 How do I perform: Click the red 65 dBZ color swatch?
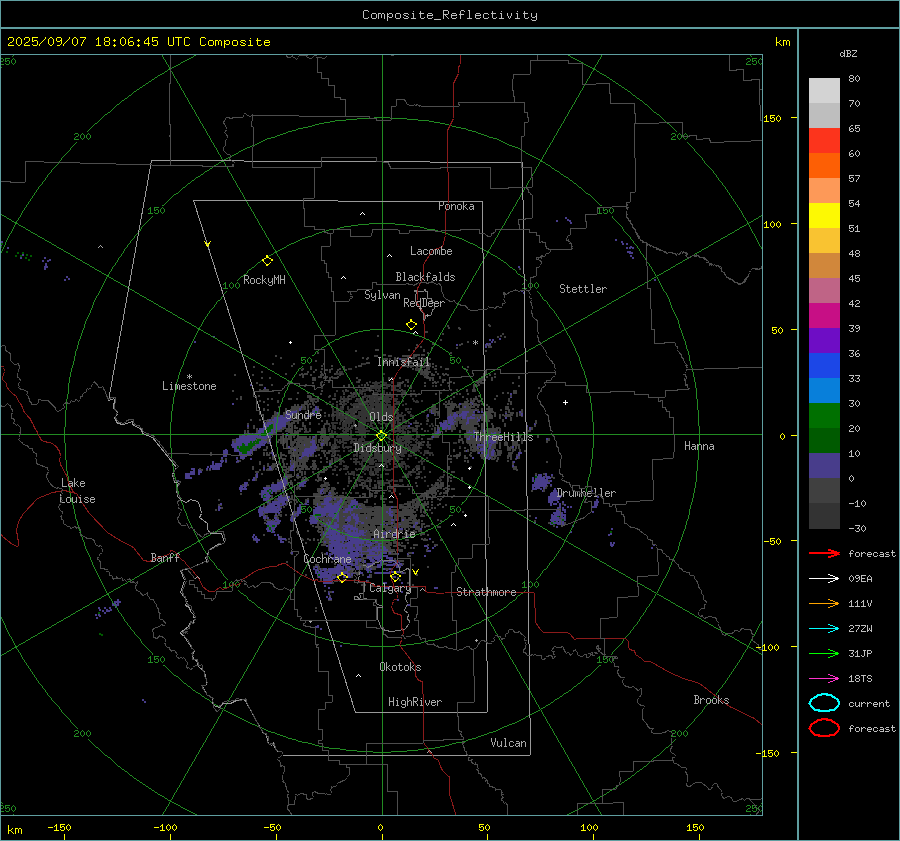(x=824, y=140)
